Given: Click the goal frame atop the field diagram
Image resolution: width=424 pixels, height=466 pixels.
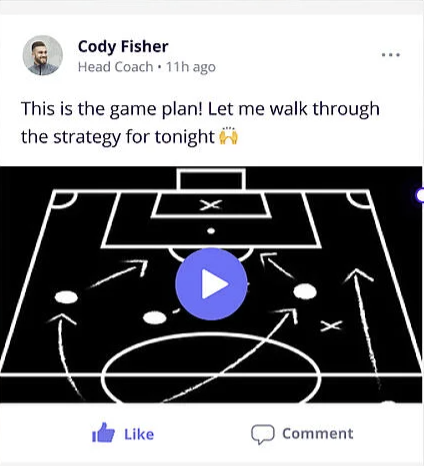Looking at the screenshot, I should tap(211, 180).
